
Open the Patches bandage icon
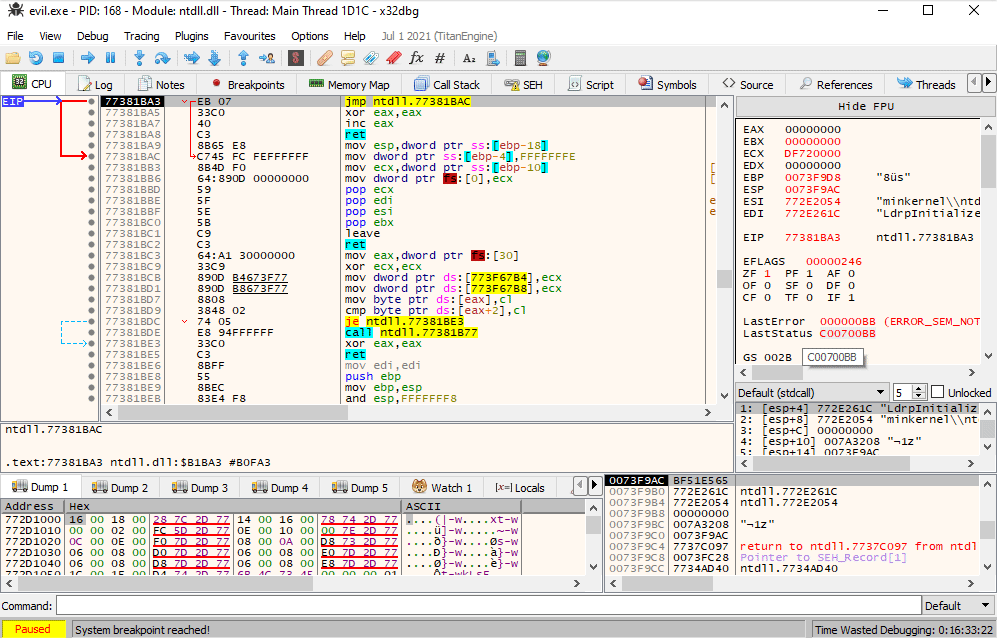pos(324,59)
